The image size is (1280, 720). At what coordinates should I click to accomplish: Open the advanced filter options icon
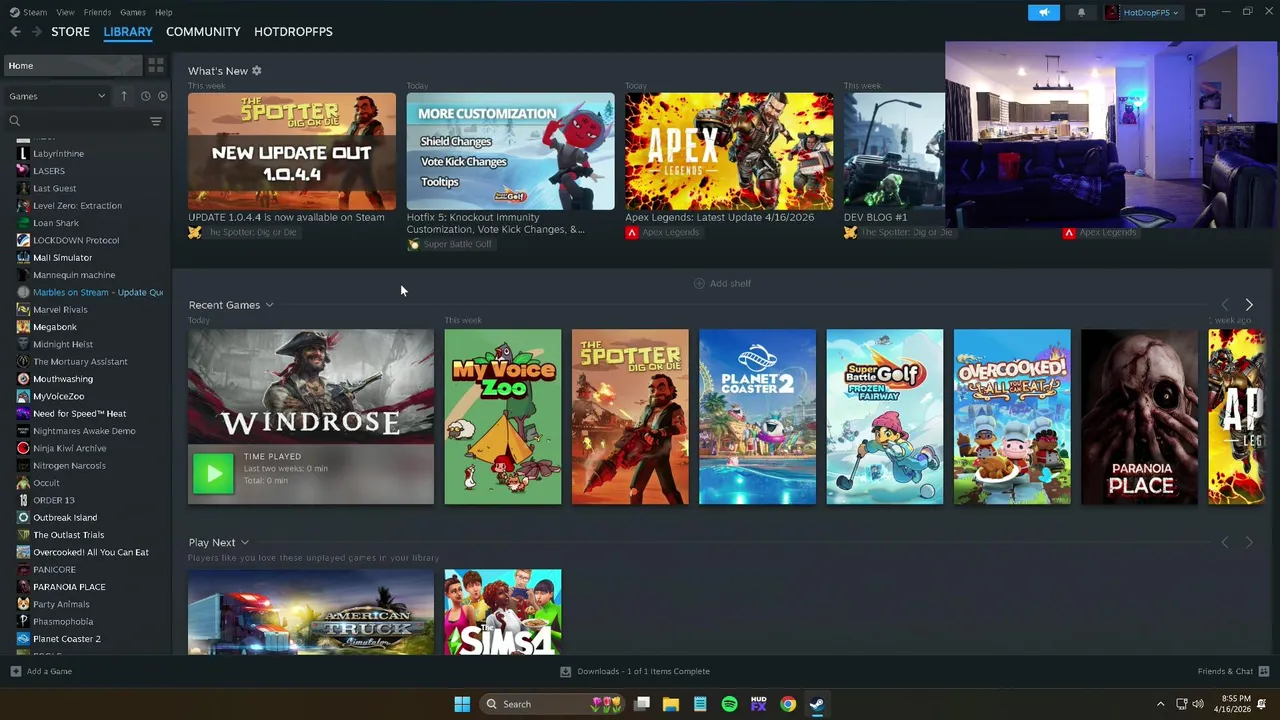[x=155, y=121]
